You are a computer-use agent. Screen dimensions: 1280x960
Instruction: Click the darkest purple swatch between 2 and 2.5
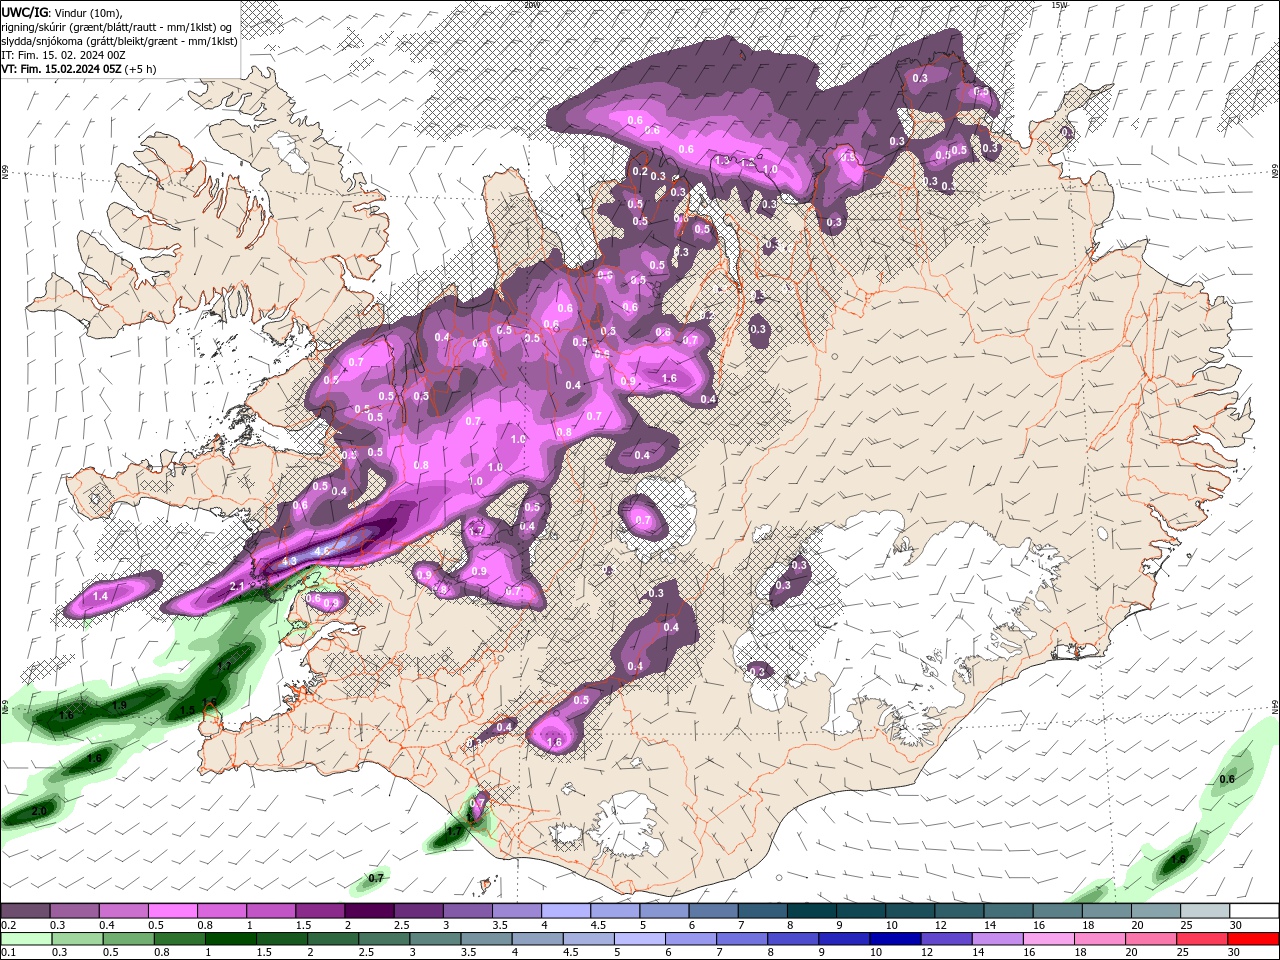coord(369,911)
